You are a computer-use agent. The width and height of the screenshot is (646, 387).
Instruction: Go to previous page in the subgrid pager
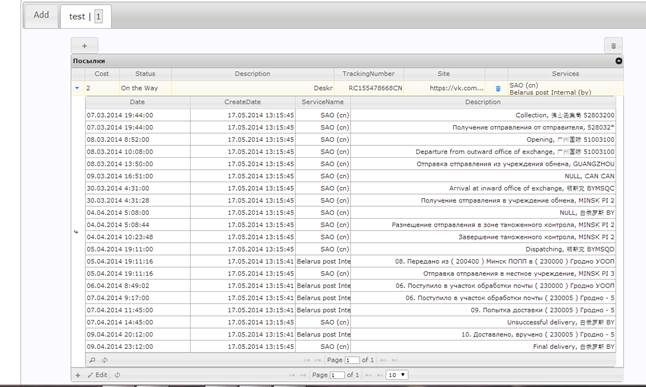tap(317, 360)
